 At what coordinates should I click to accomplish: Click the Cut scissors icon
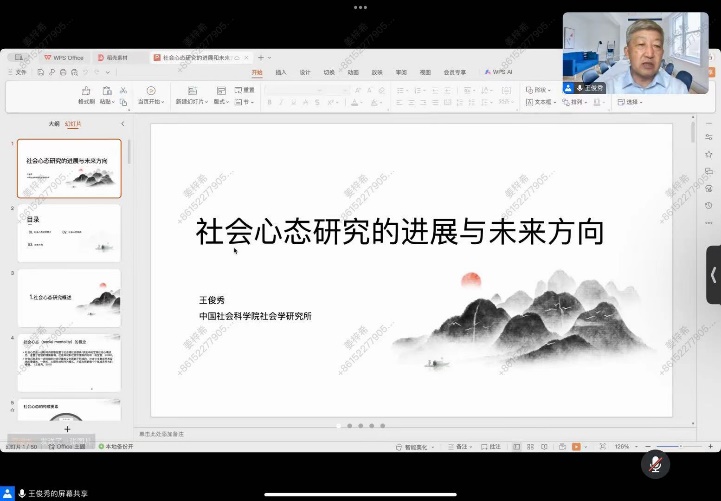coord(124,90)
